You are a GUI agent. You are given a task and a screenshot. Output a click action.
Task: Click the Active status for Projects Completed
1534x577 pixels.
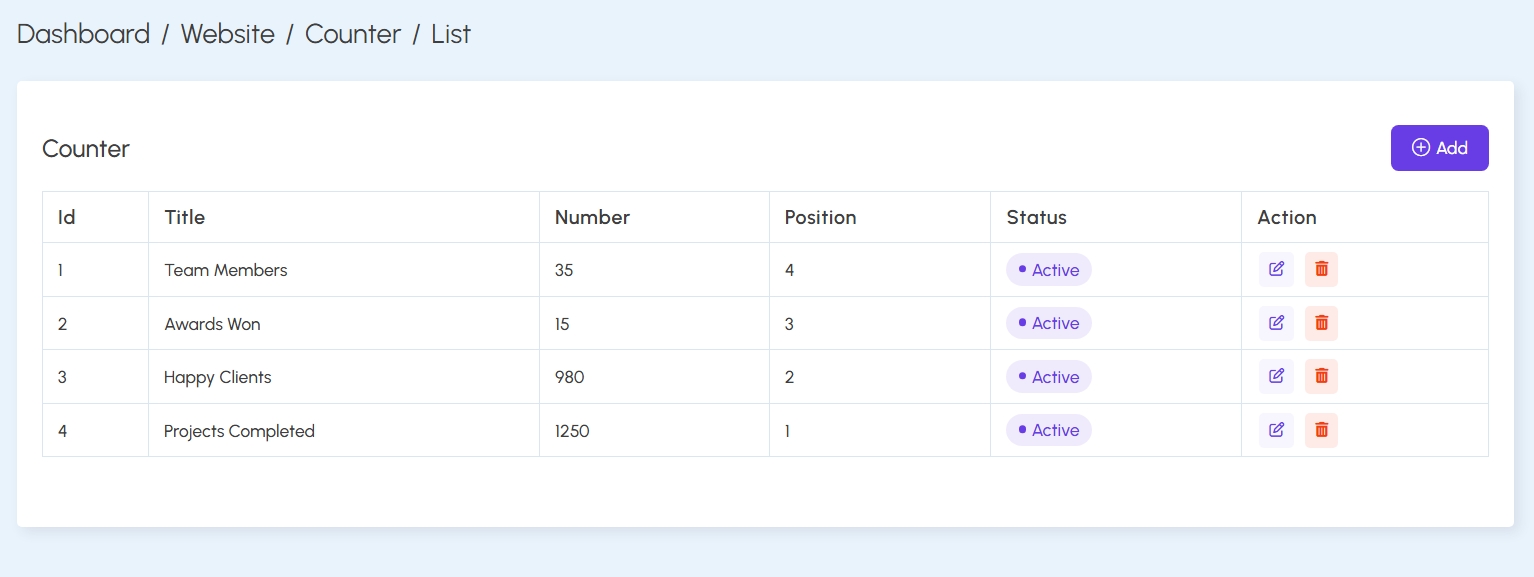[x=1048, y=430]
